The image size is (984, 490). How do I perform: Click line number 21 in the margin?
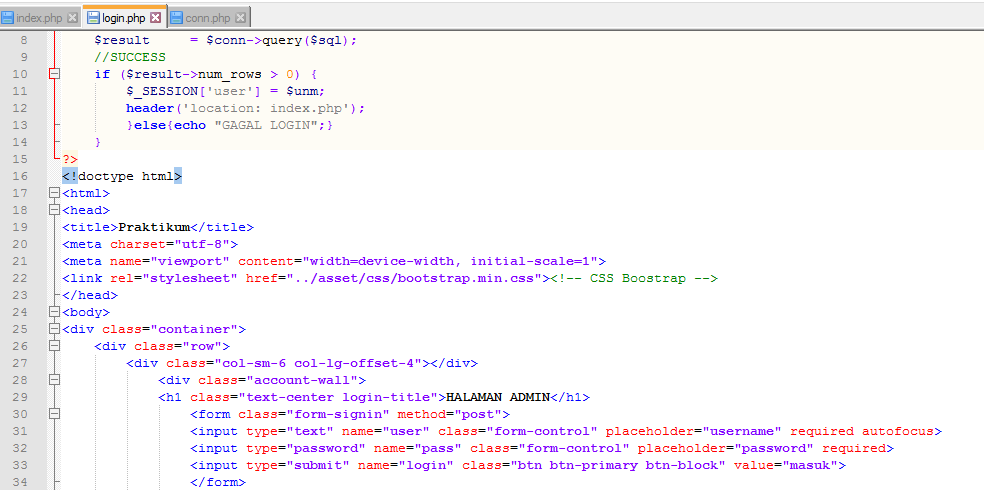[x=21, y=260]
